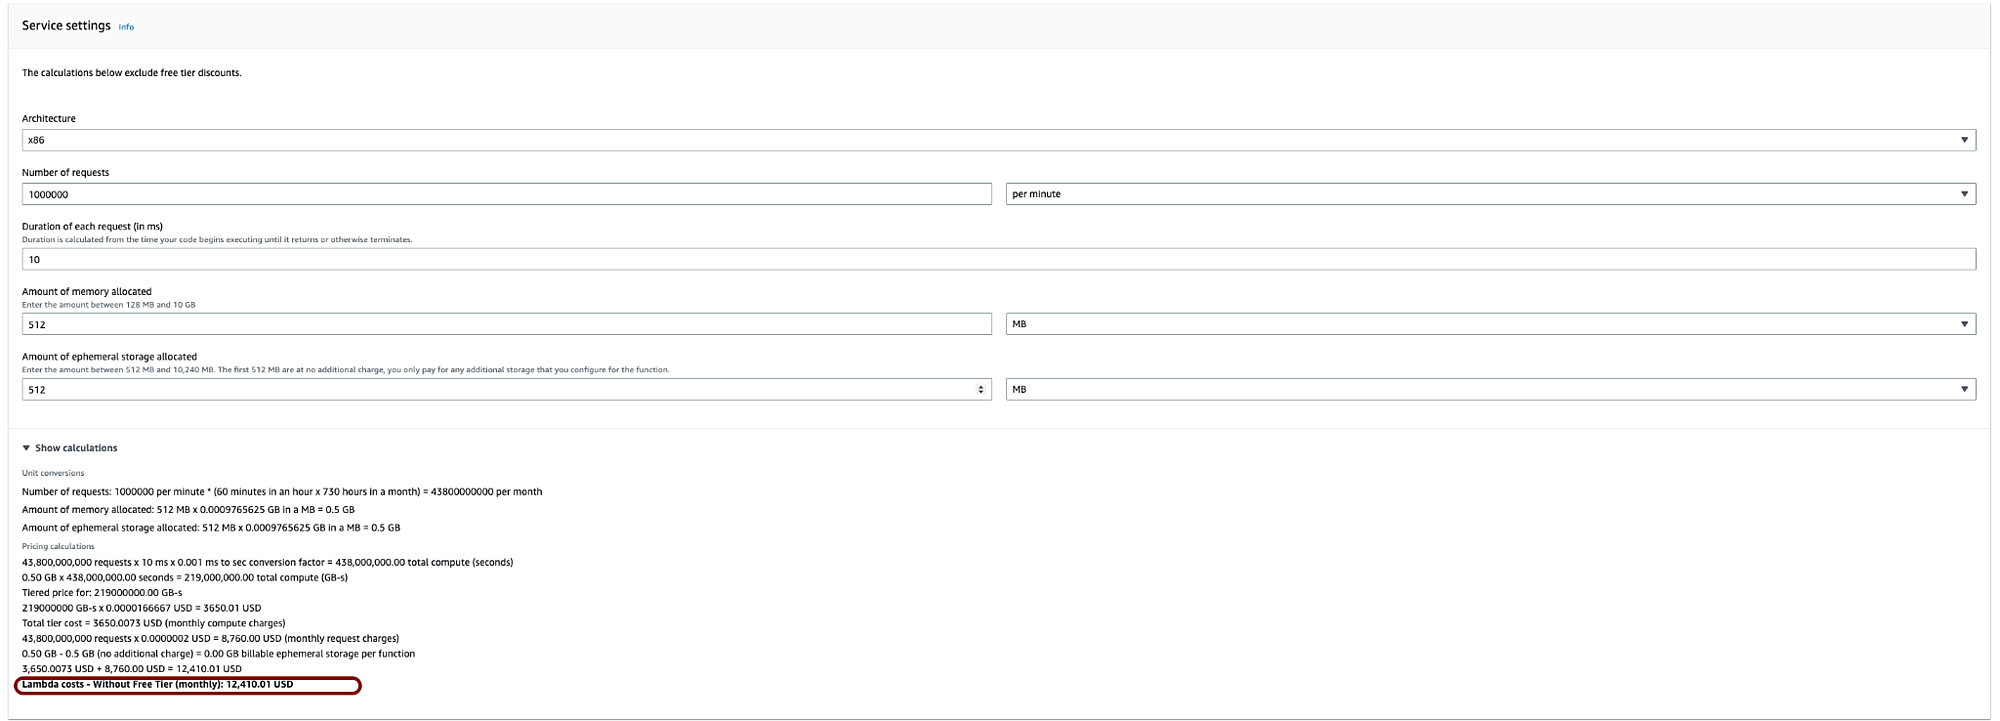This screenshot has width=2000, height=721.
Task: Click the 'Number of requests: 1000000 per minute' line
Action: pyautogui.click(x=282, y=492)
